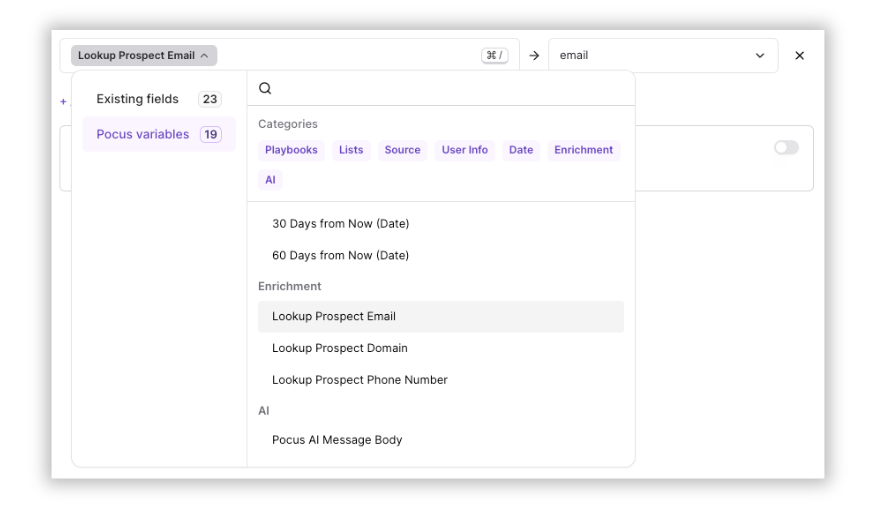Choose 30 Days from Now (Date)
Screen dimensions: 876x509
click(x=441, y=223)
